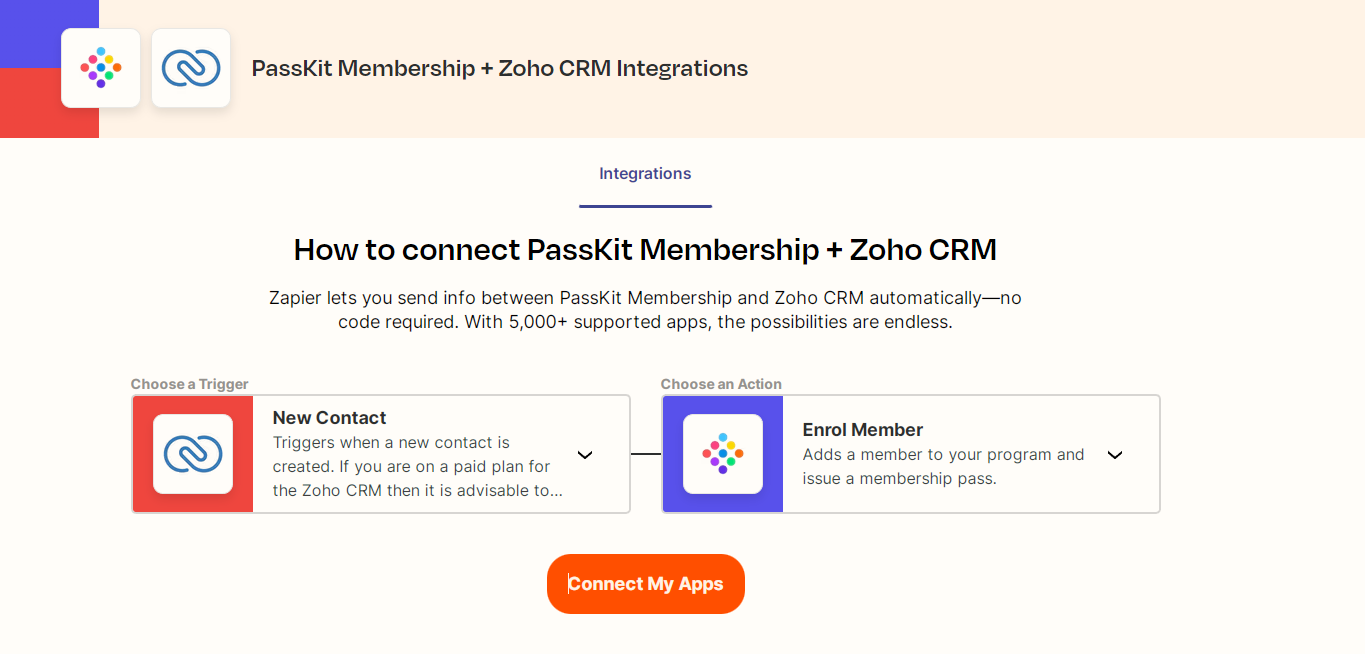This screenshot has width=1365, height=654.
Task: Click the connector line between trigger and action
Action: pyautogui.click(x=646, y=454)
